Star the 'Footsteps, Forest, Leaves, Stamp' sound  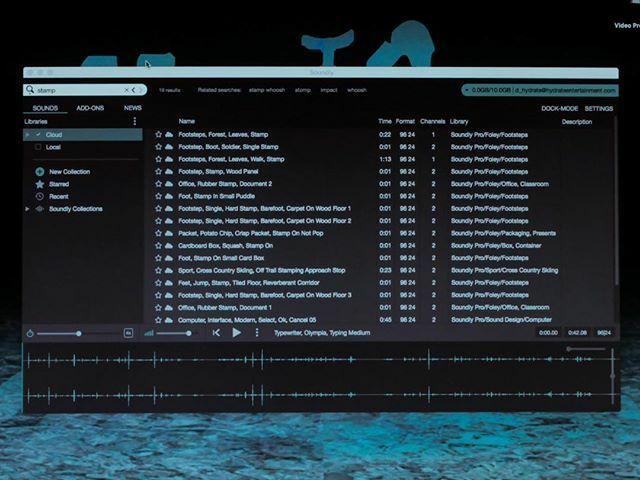pyautogui.click(x=158, y=134)
